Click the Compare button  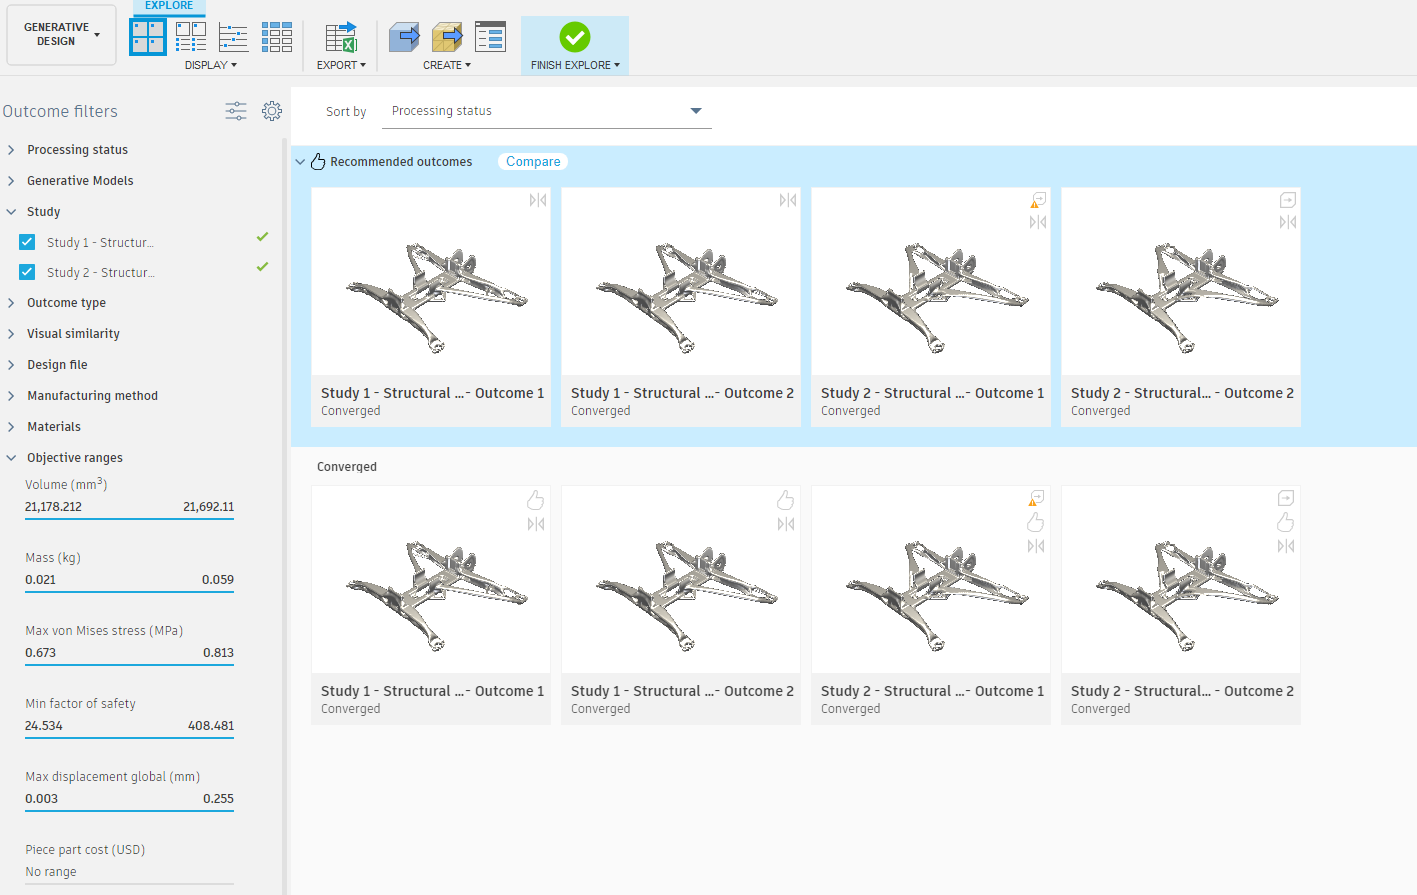pos(532,161)
